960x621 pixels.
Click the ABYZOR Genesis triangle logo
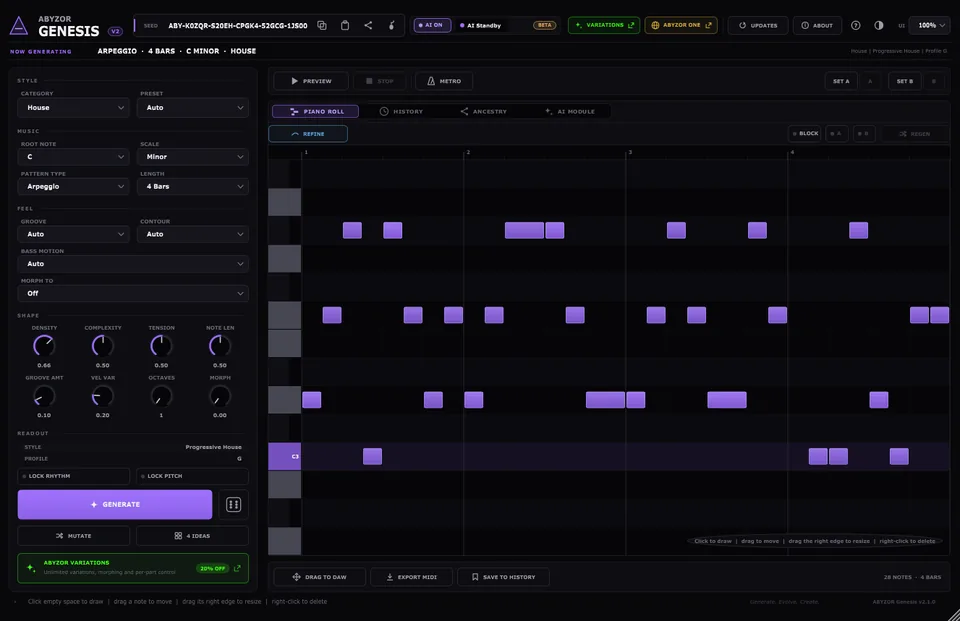[x=19, y=26]
